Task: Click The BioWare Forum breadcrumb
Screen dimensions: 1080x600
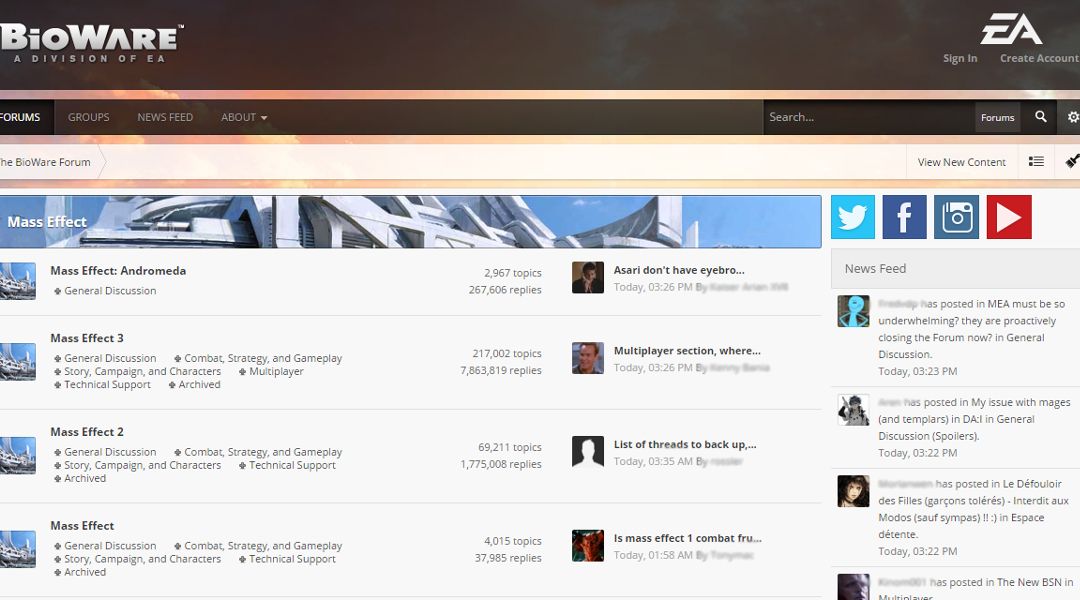Action: tap(45, 162)
